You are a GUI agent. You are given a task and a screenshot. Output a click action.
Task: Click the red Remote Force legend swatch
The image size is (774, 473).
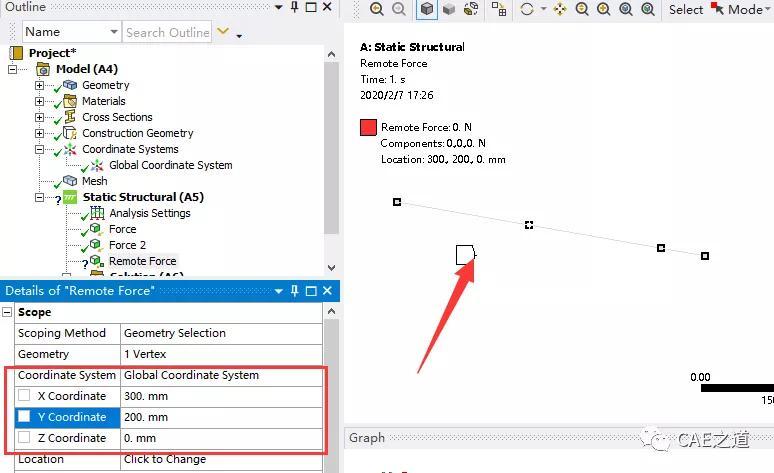[x=368, y=127]
